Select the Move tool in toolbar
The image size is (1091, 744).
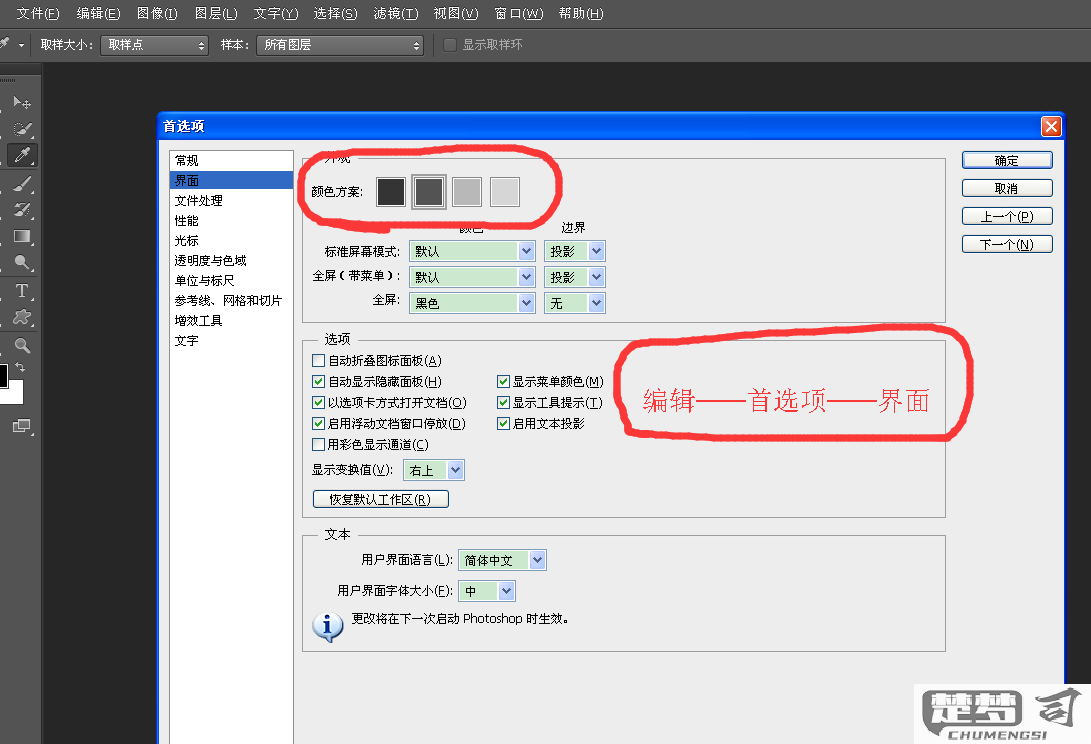[x=22, y=103]
